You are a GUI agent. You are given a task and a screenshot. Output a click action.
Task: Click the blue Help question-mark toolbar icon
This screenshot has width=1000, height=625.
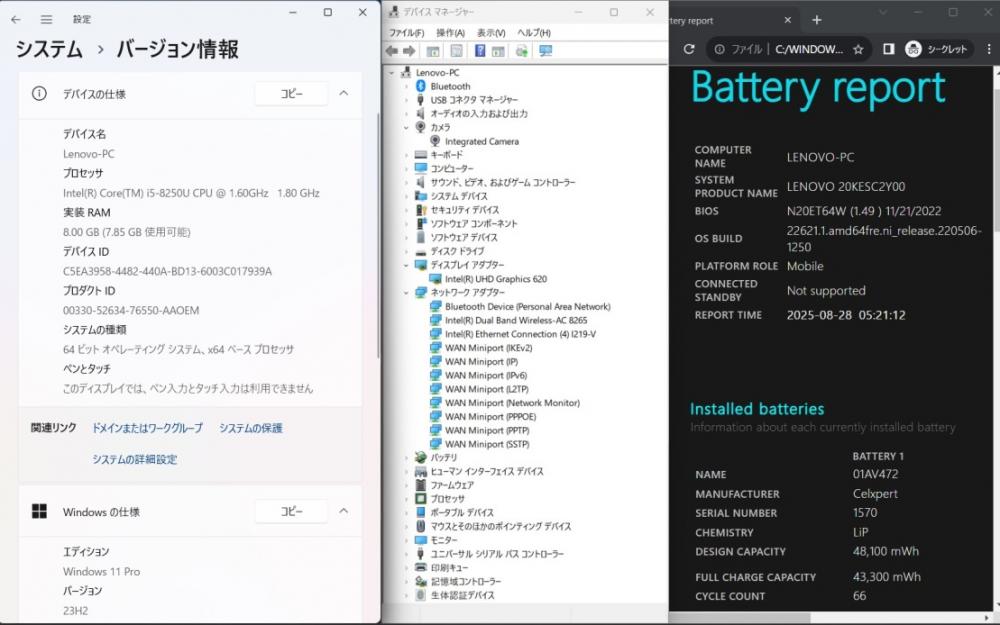click(480, 51)
